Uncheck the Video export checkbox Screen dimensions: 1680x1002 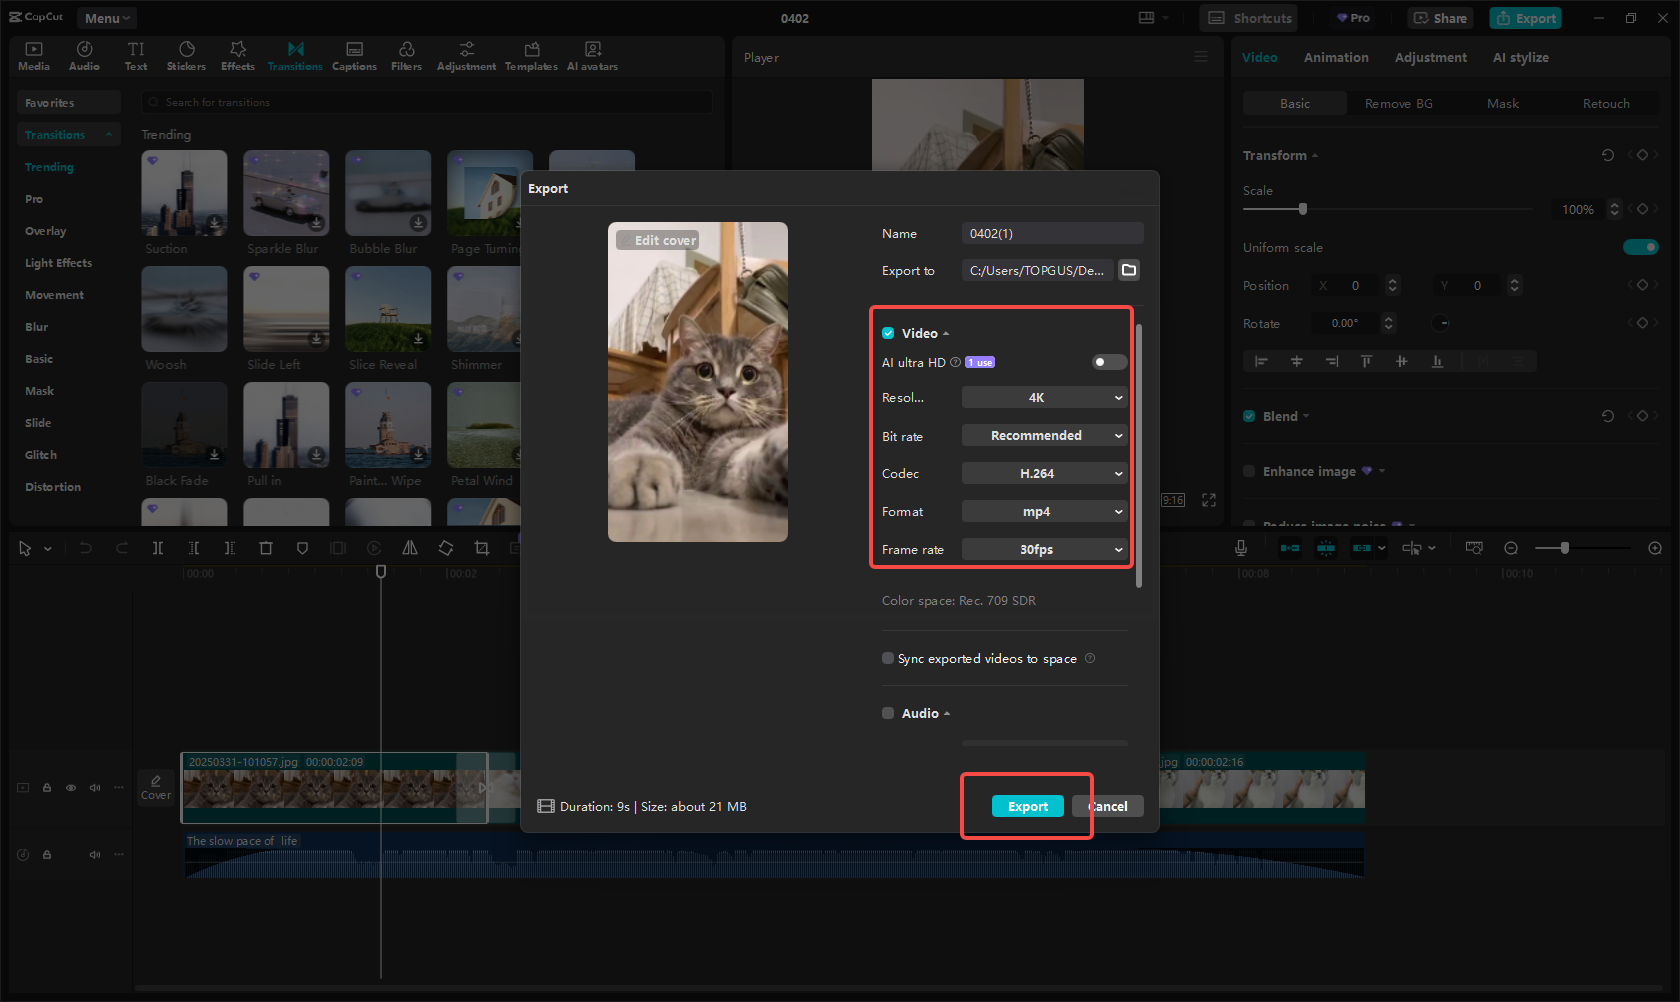888,333
